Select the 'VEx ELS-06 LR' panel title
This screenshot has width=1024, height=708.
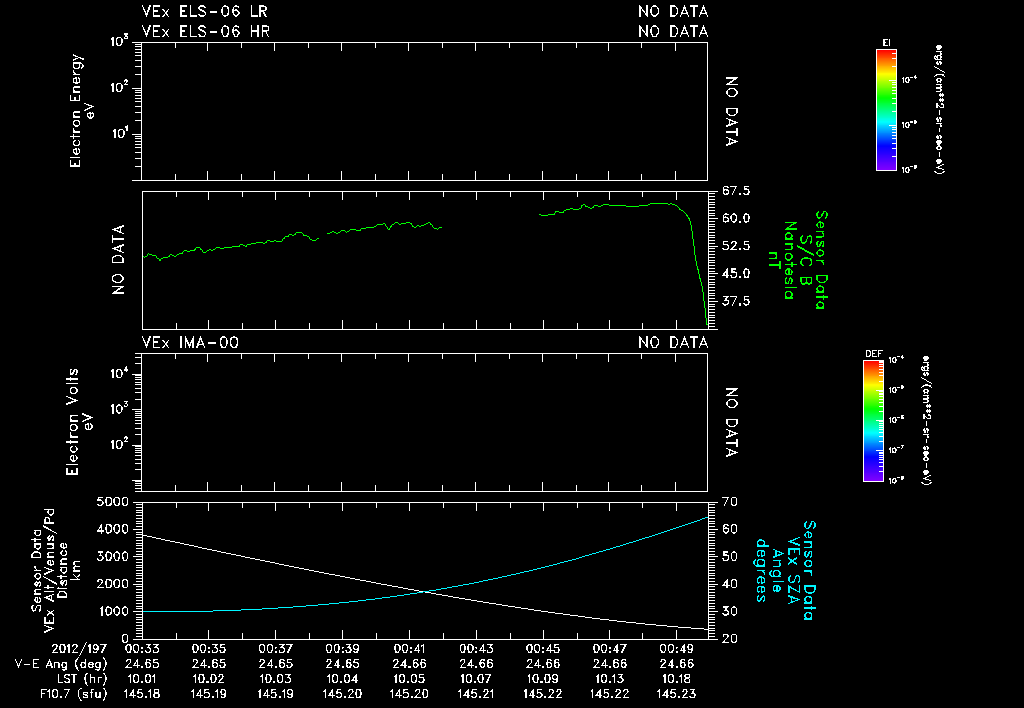204,12
